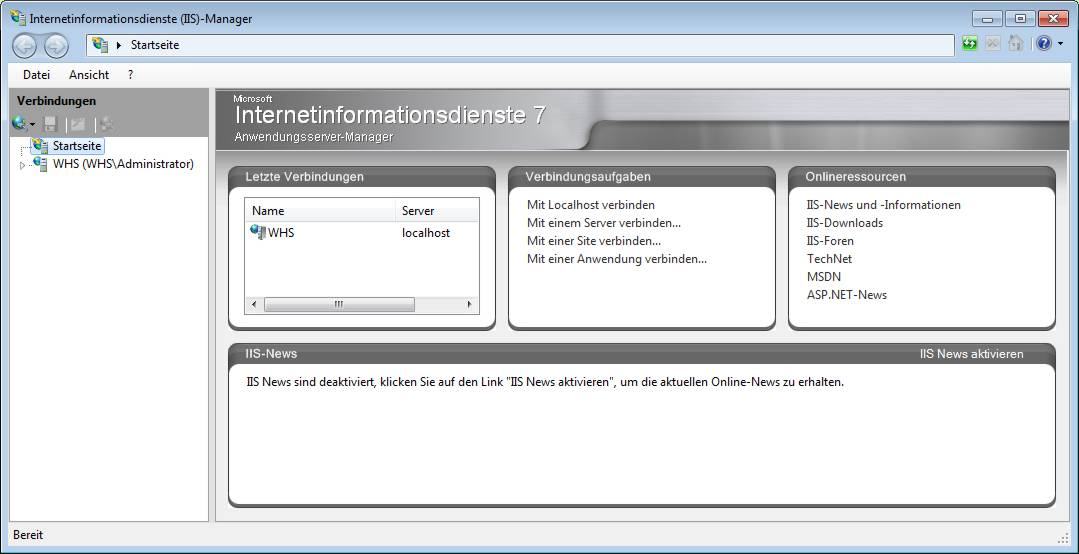Click the up-level icon in Verbindungen toolbar

click(x=78, y=125)
